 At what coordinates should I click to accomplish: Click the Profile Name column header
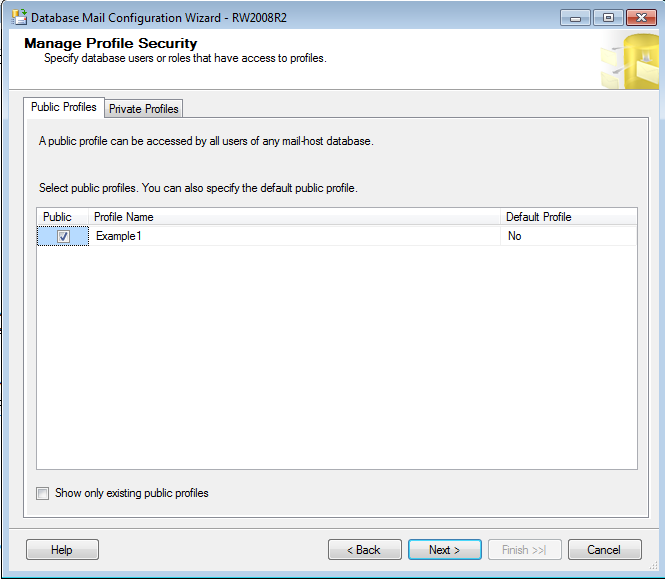(294, 217)
